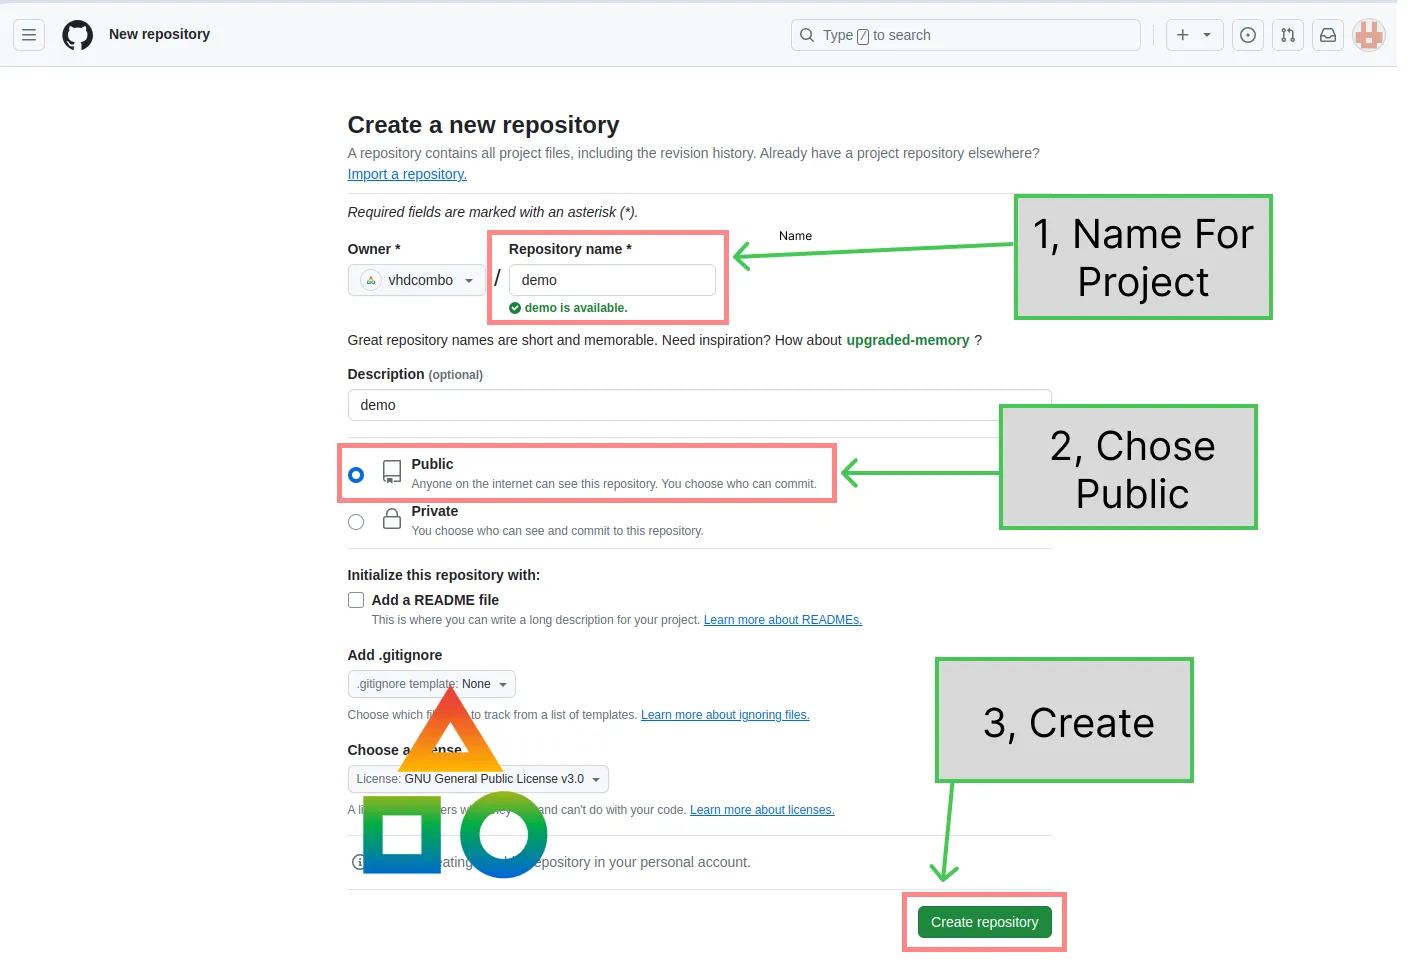Open the issues icon in header
This screenshot has height=968, width=1408.
click(x=1248, y=35)
